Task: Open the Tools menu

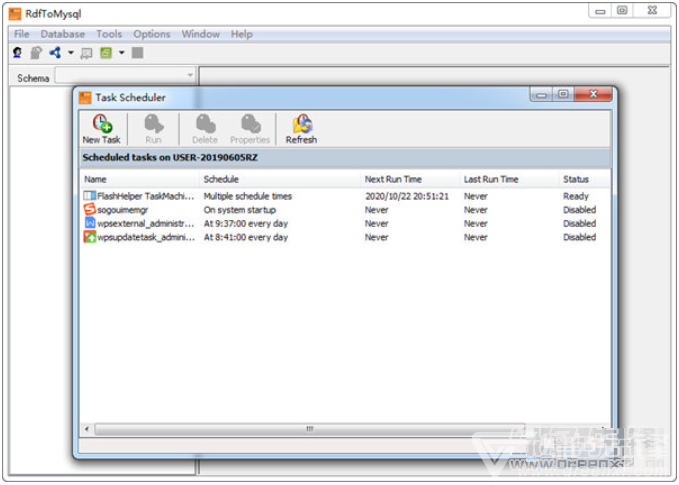Action: click(109, 34)
